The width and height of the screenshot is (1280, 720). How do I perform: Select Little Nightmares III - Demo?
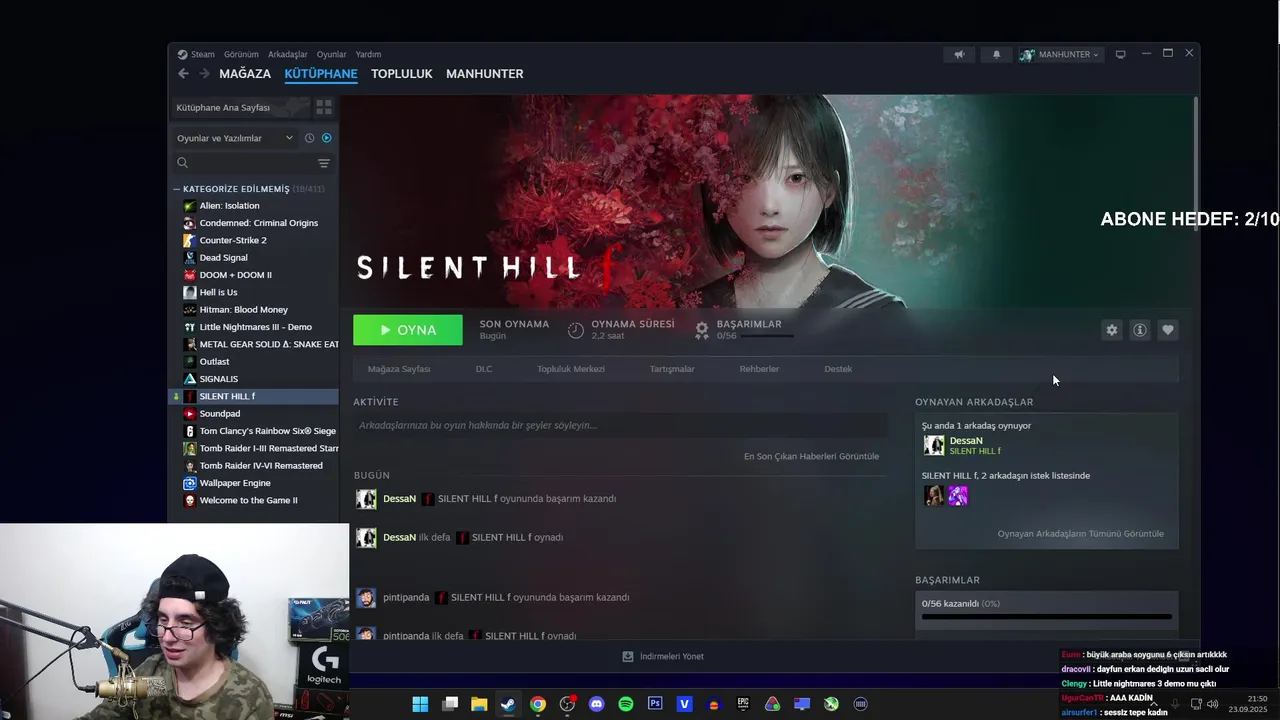pos(255,327)
